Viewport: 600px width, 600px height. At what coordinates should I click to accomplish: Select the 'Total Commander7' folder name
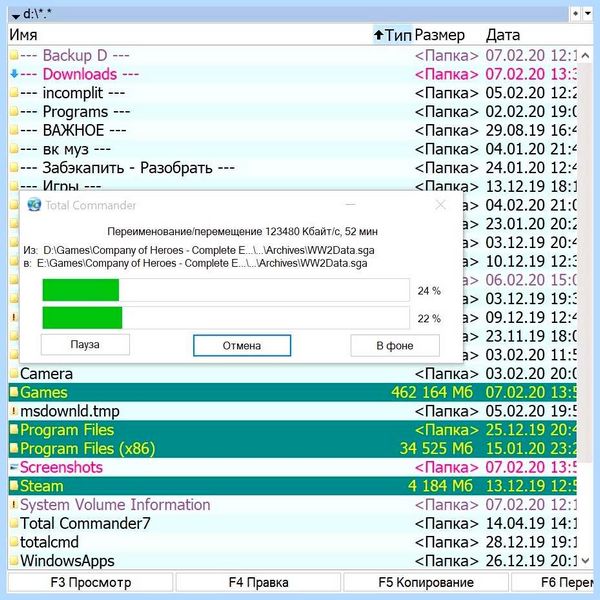pos(85,524)
